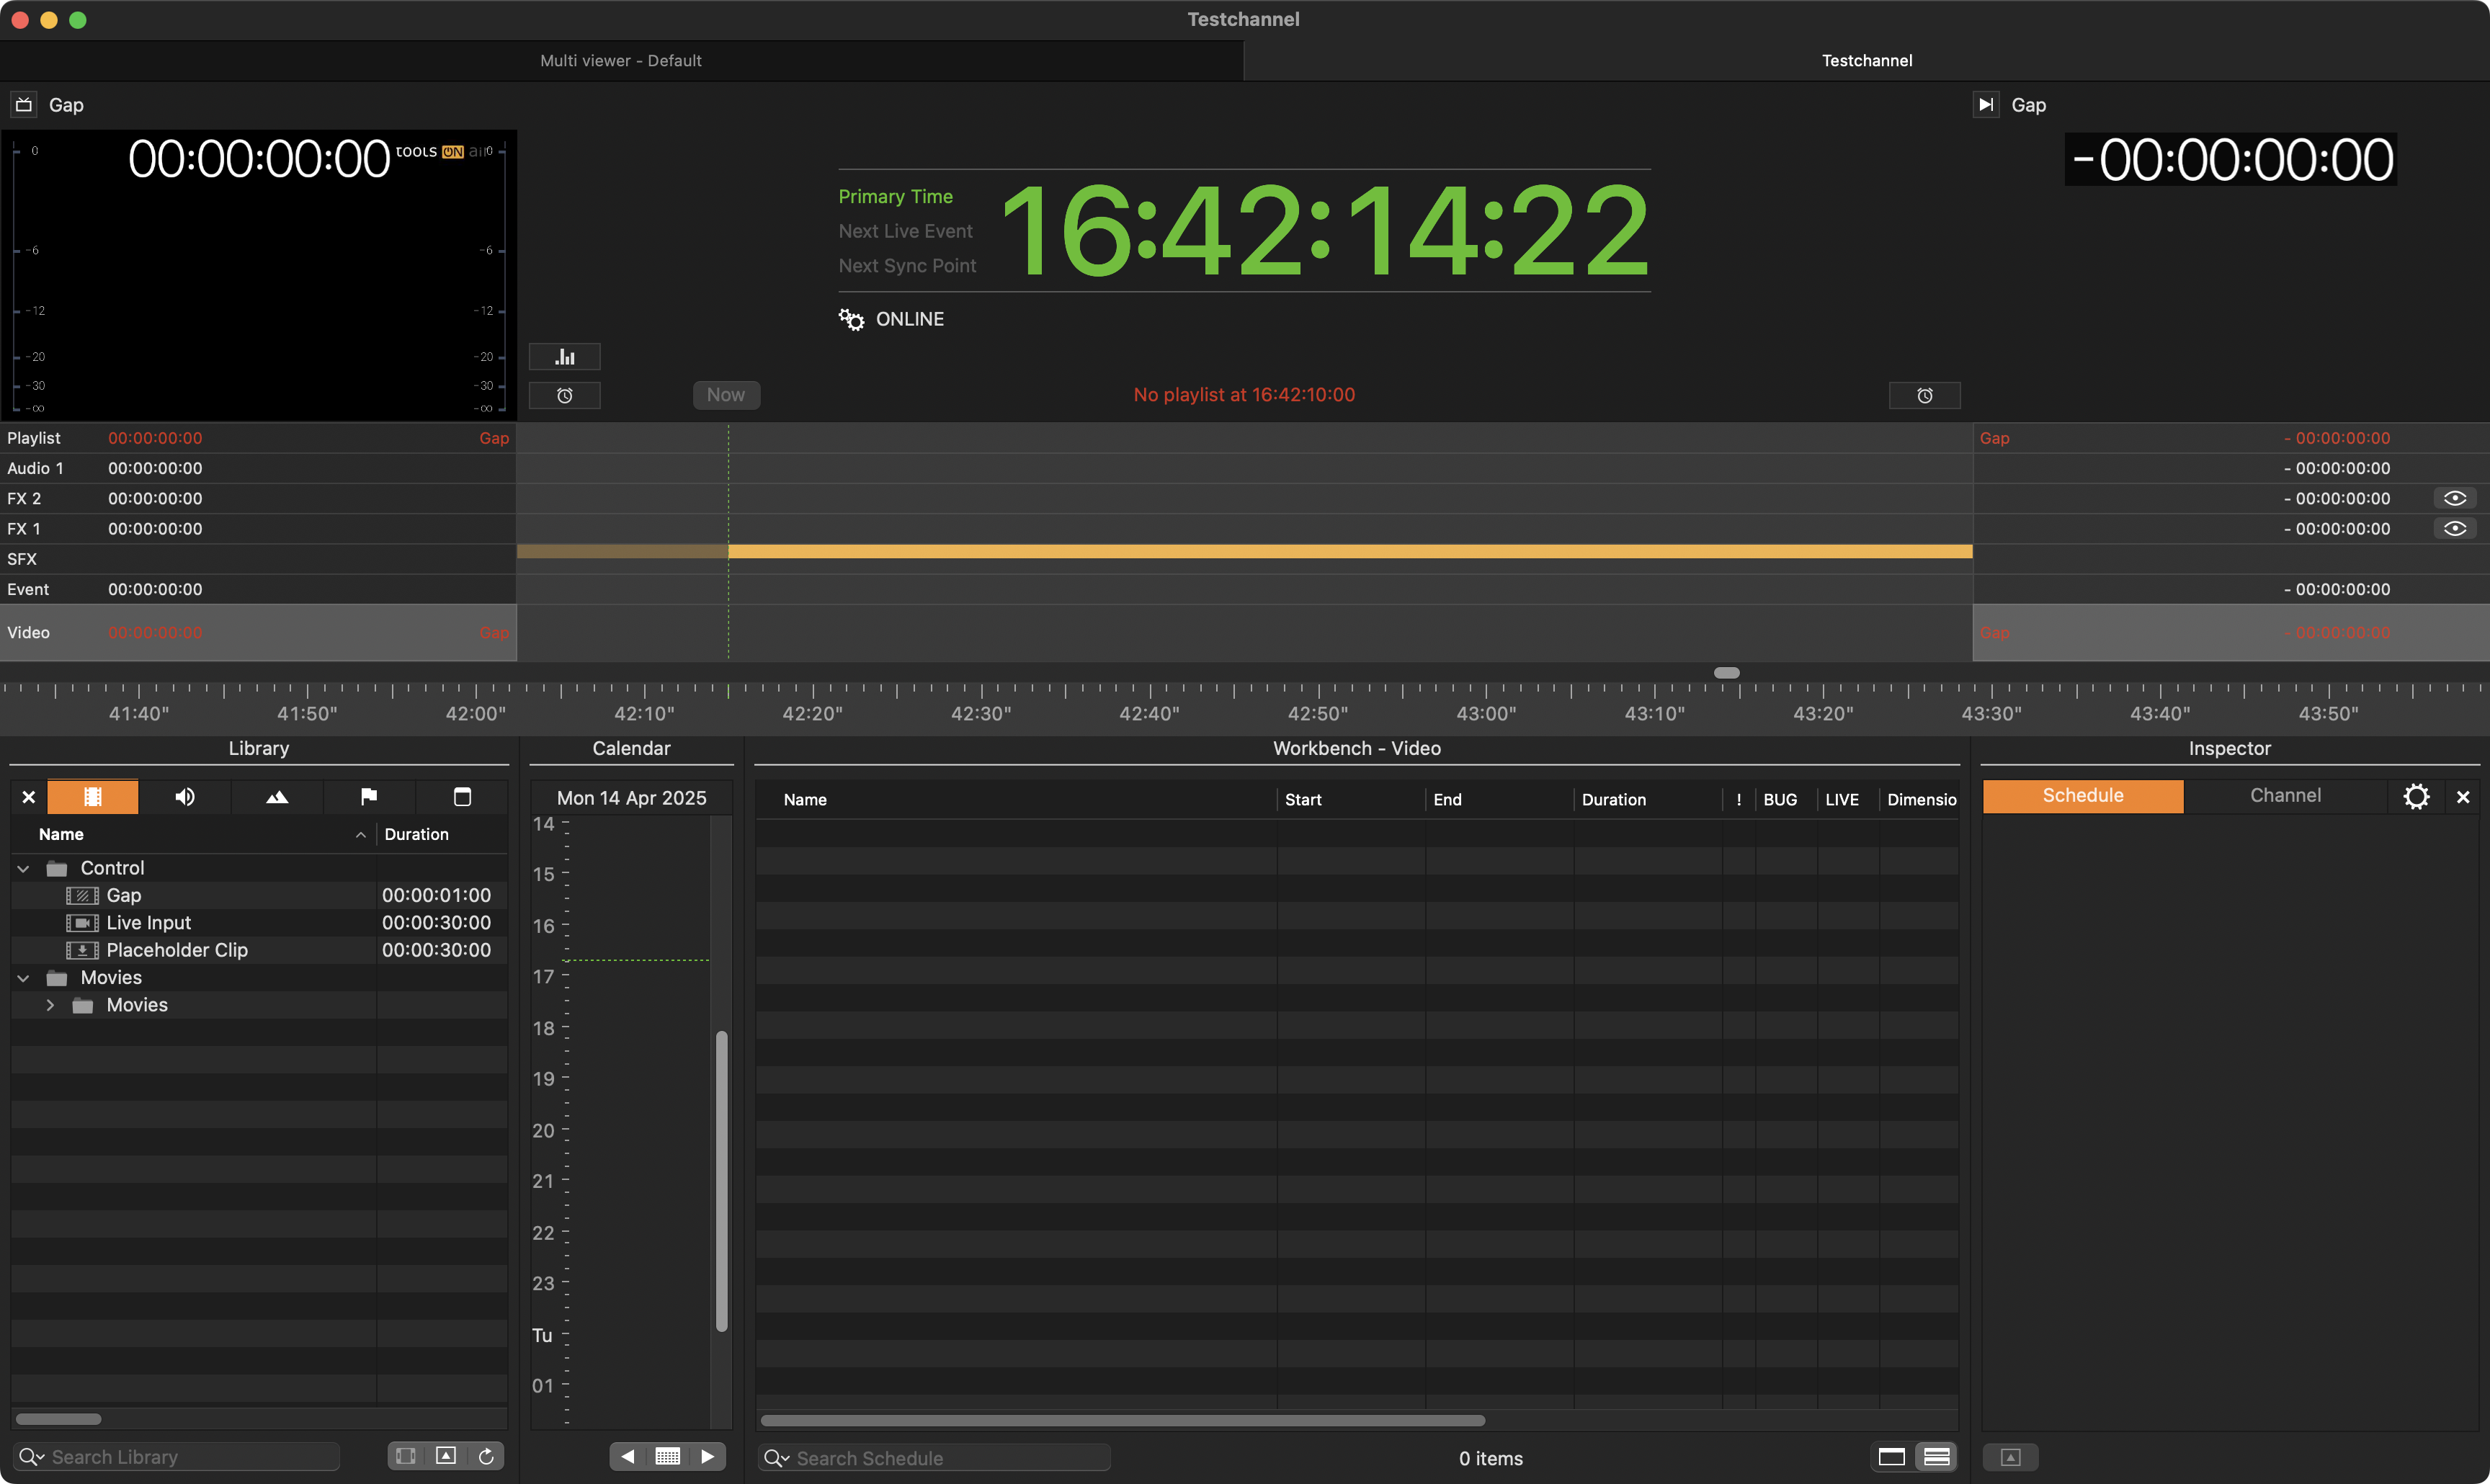This screenshot has width=2490, height=1484.
Task: Open the Search Schedule magnifier dropdown
Action: click(777, 1458)
